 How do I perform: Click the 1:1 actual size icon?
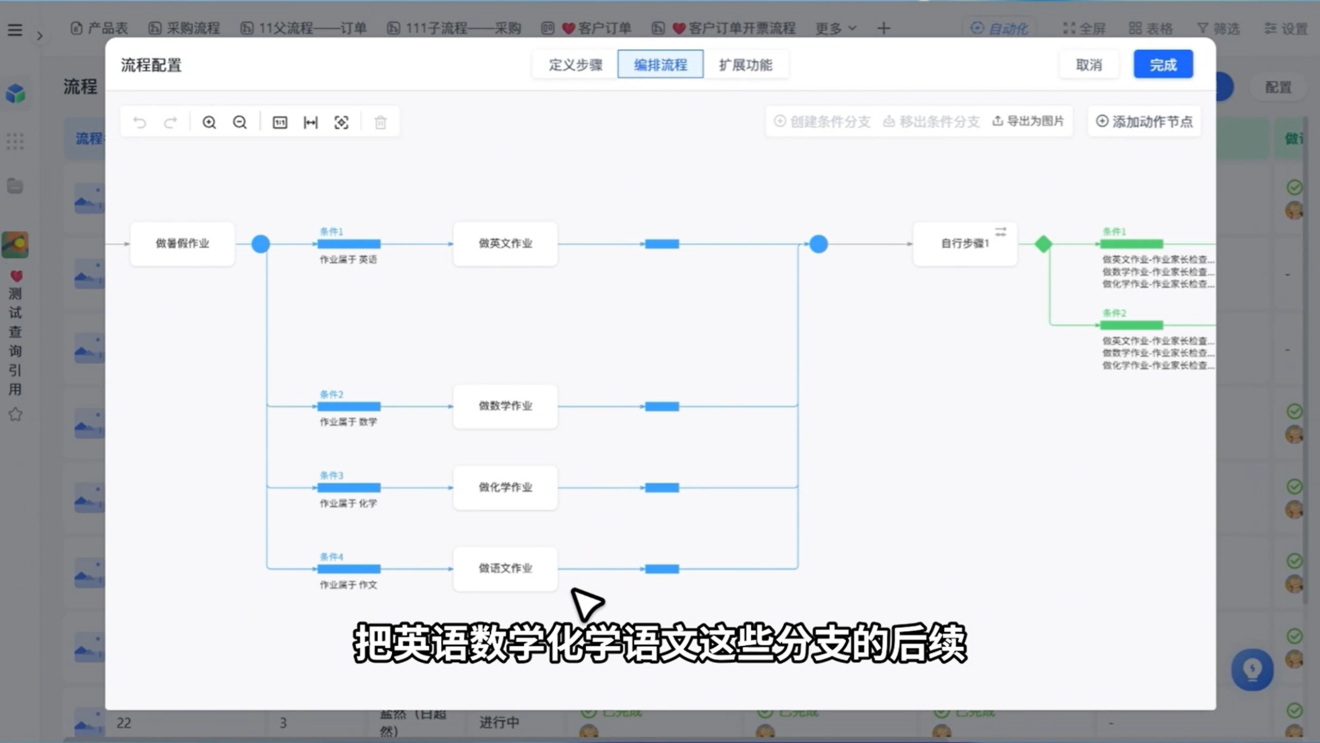coord(280,122)
